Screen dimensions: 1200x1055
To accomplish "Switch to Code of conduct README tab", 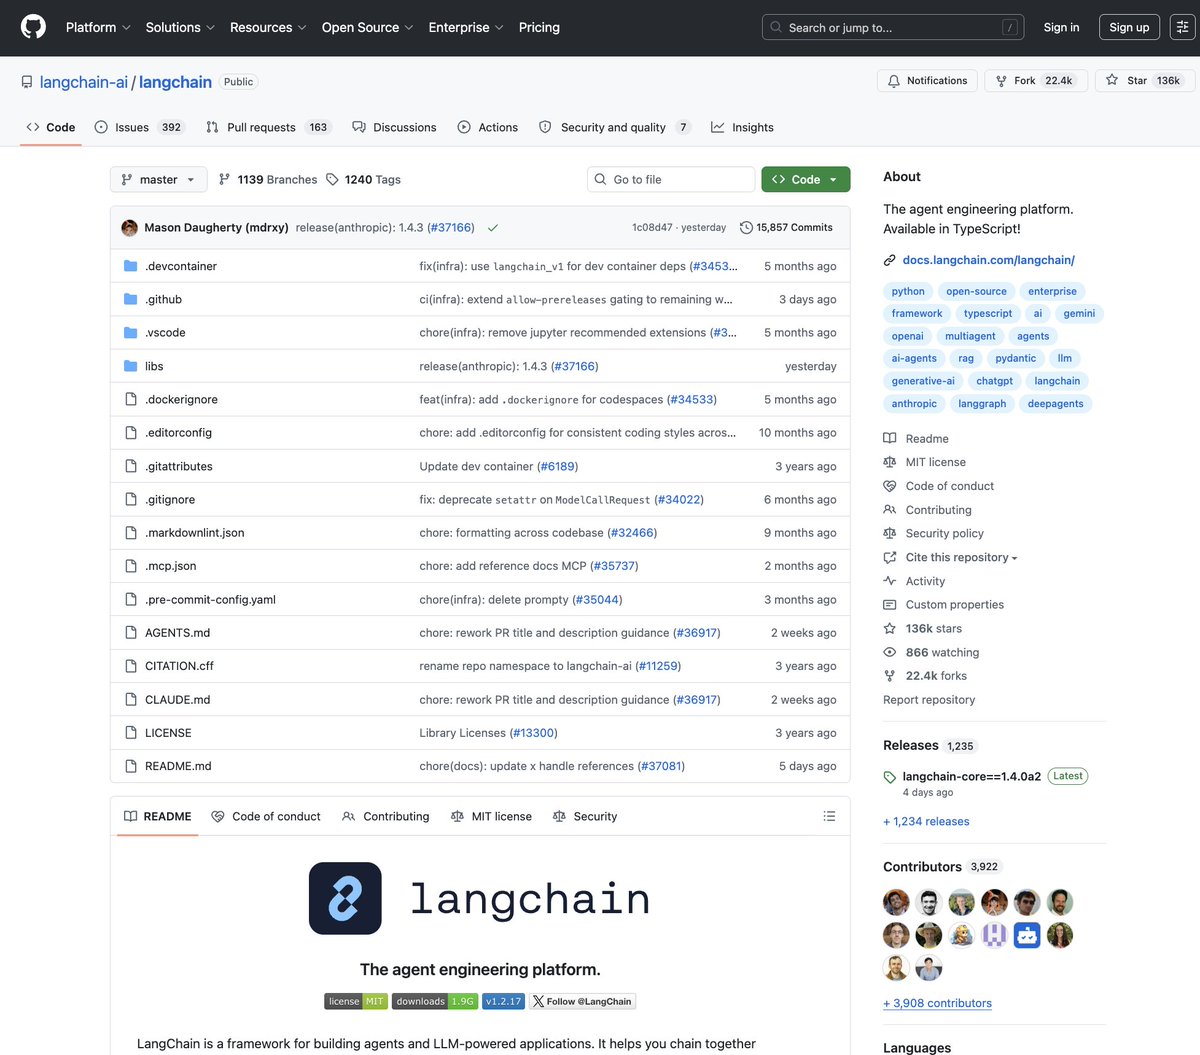I will [266, 816].
